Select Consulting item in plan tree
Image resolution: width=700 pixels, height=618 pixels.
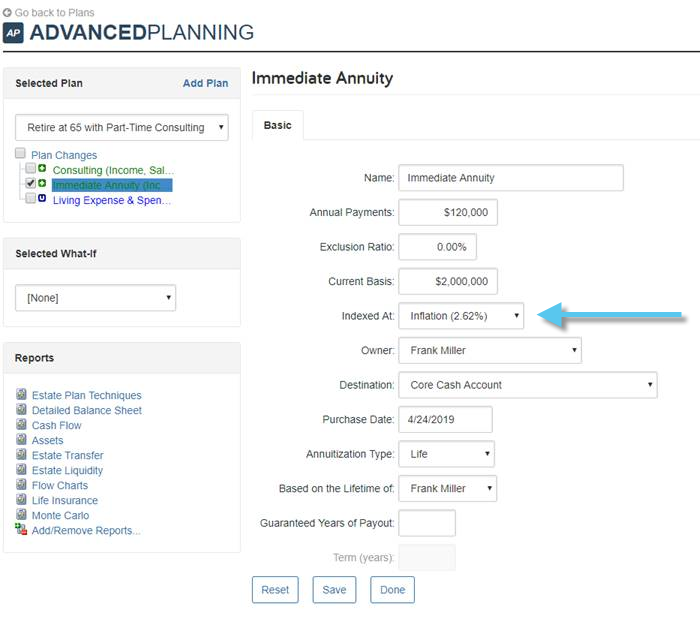point(113,170)
